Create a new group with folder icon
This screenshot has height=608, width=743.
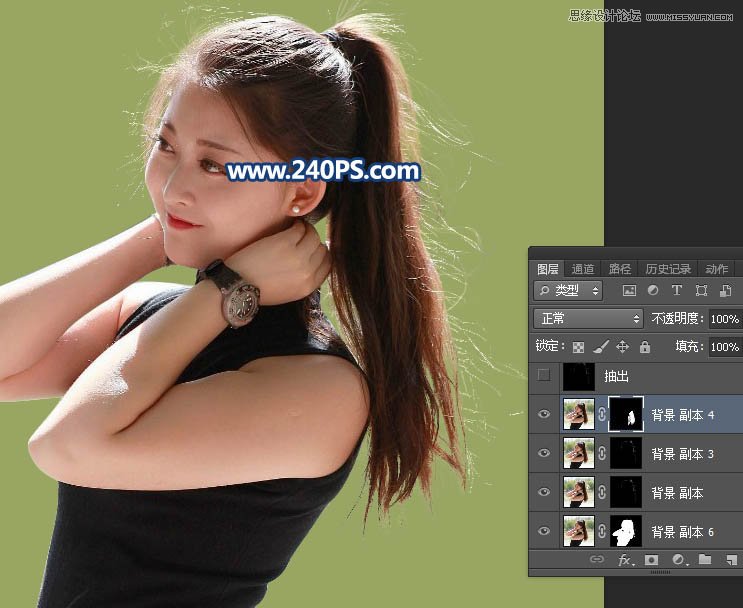pyautogui.click(x=704, y=560)
